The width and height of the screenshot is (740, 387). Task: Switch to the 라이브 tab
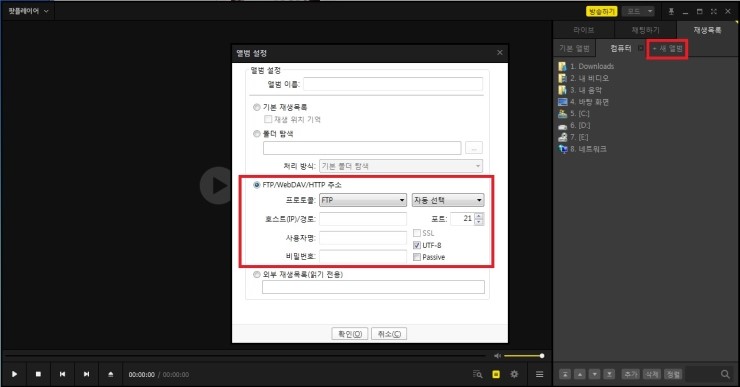point(584,30)
